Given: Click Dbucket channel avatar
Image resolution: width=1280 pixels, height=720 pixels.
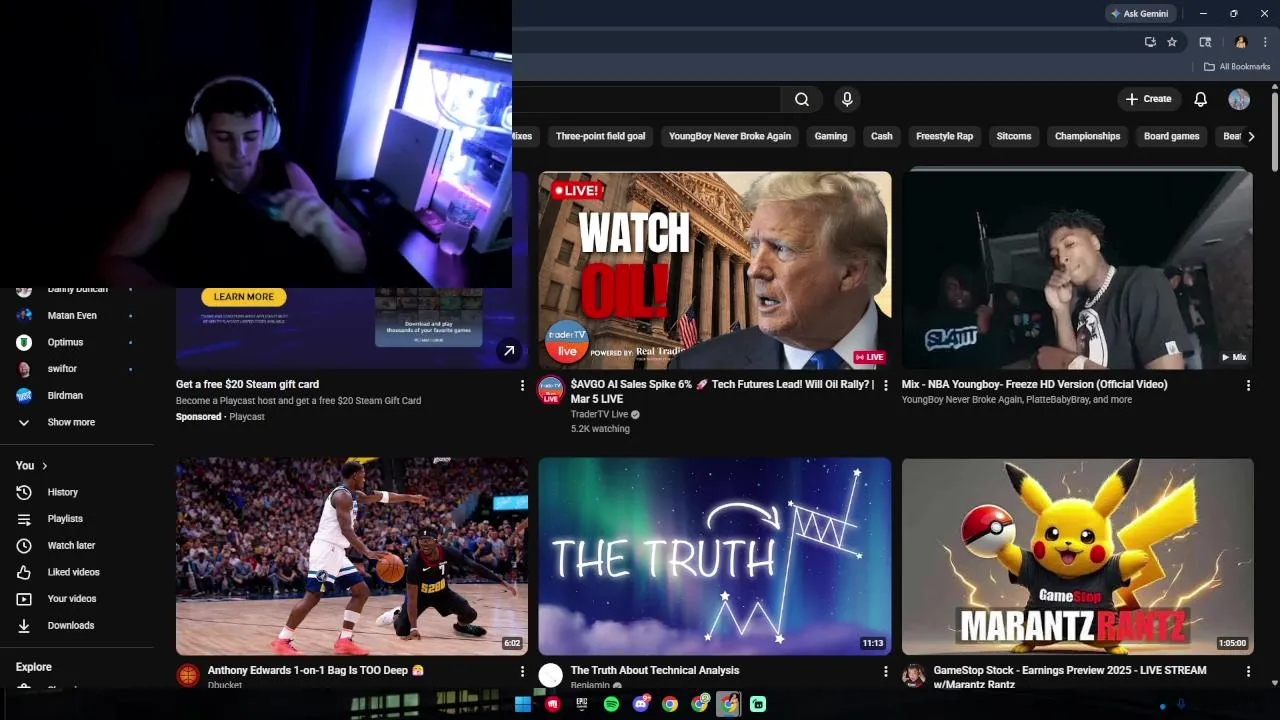Looking at the screenshot, I should [x=188, y=676].
